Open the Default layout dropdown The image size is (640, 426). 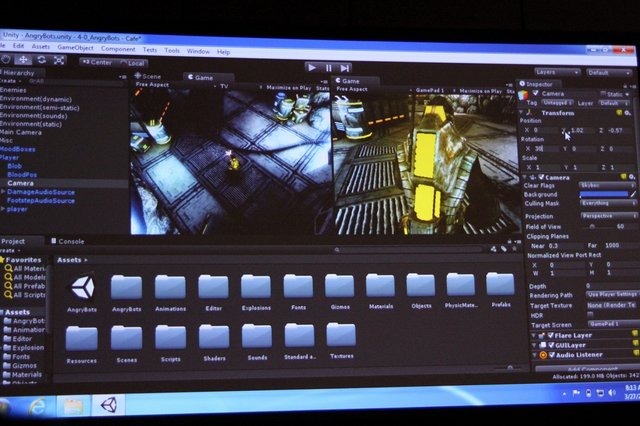tap(609, 73)
